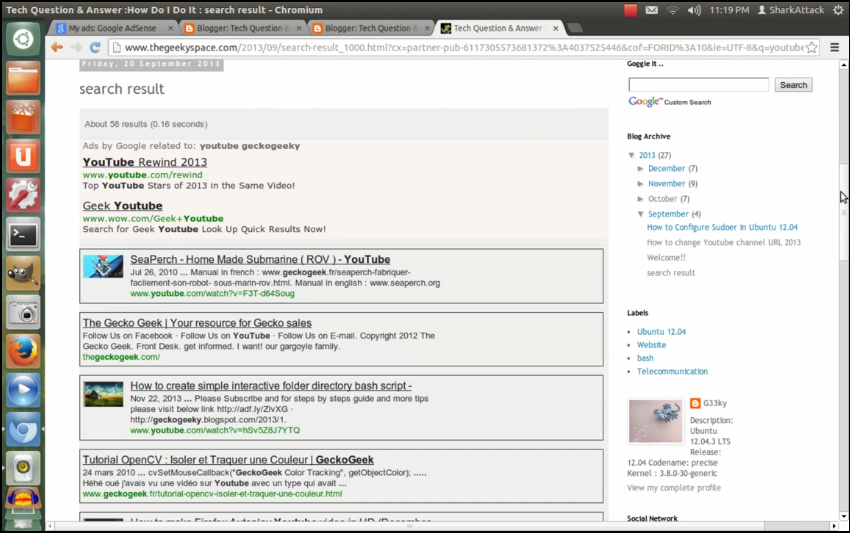Open bash label link
This screenshot has height=533, width=850.
click(645, 358)
